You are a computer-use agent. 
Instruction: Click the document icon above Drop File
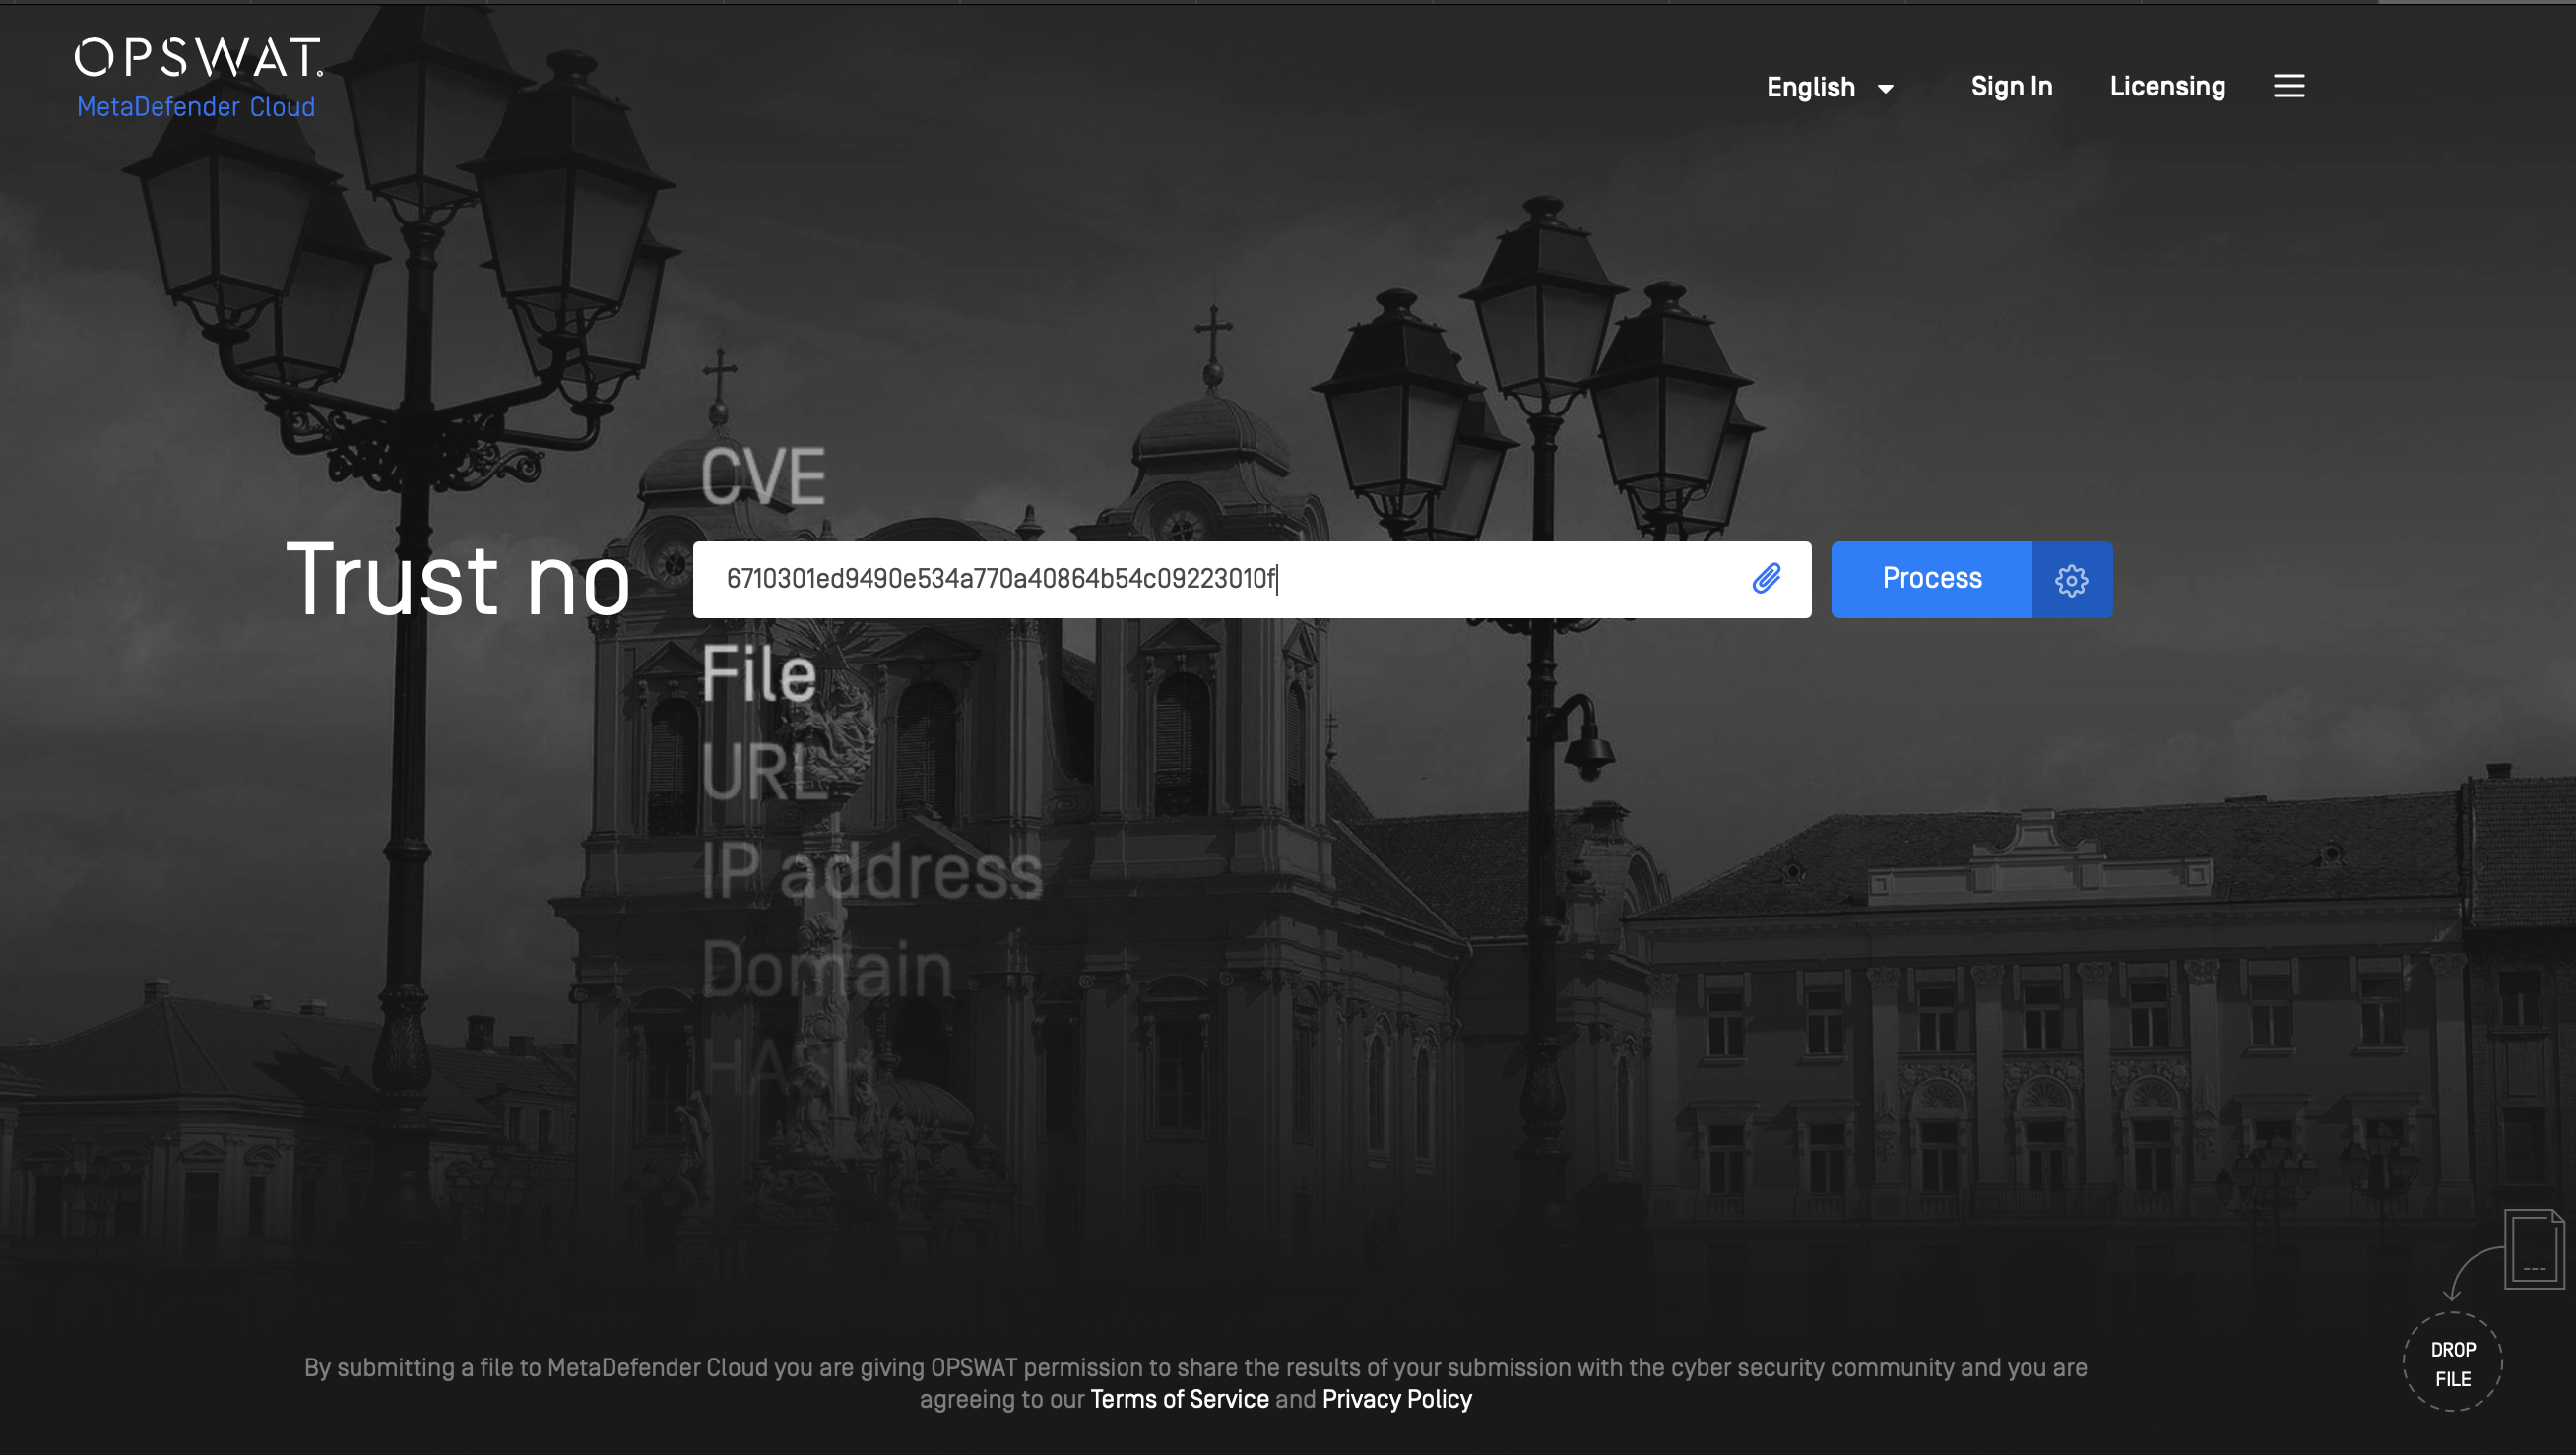click(2534, 1248)
